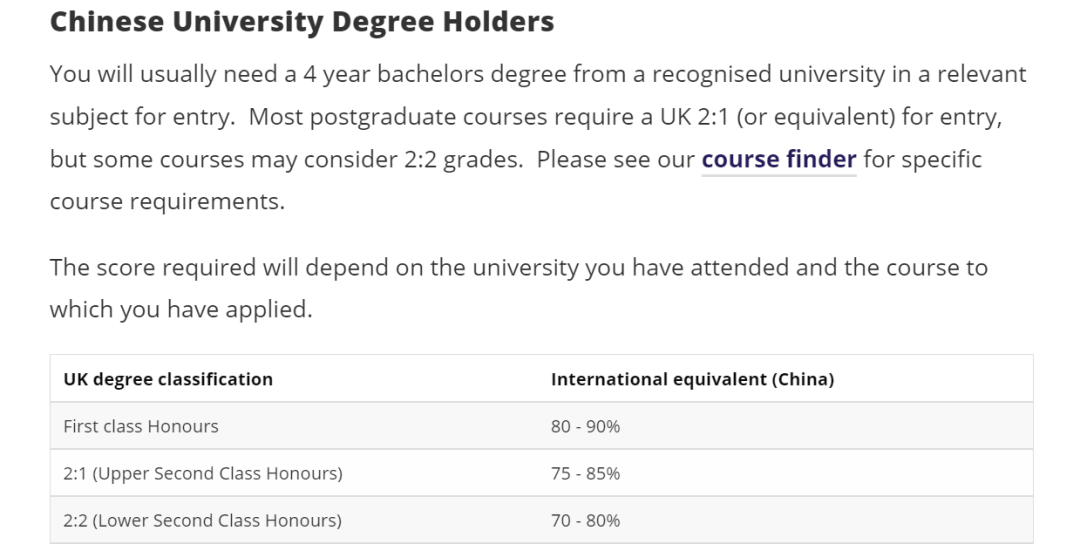
Task: Click the 75 - 85% table cell
Action: (585, 474)
